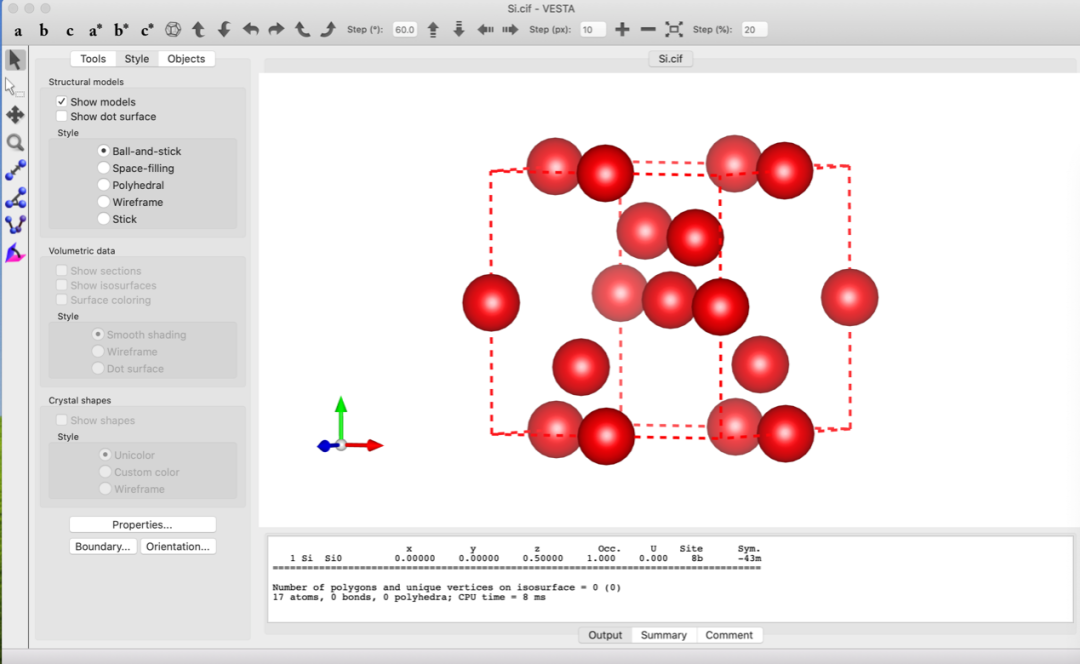View the structure along the b axis
Viewport: 1080px width, 664px height.
tap(43, 30)
